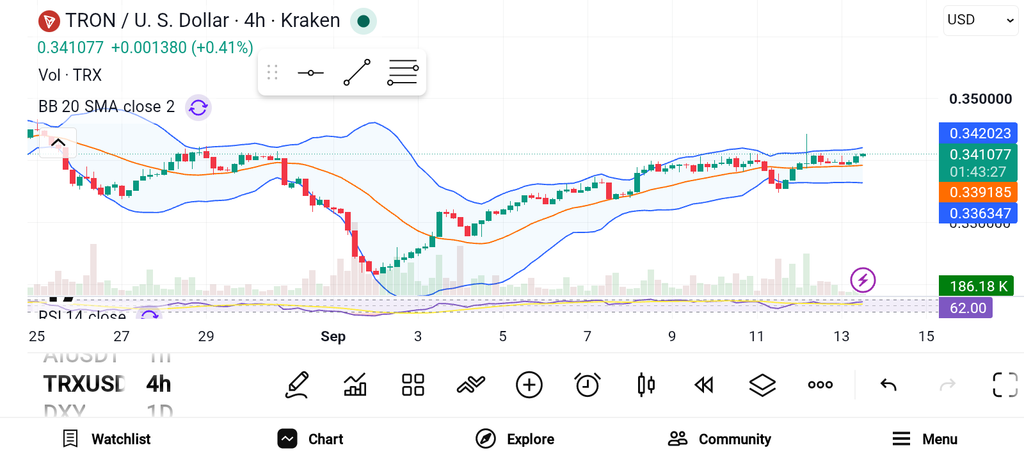Open the indicators chart icon

(x=355, y=385)
